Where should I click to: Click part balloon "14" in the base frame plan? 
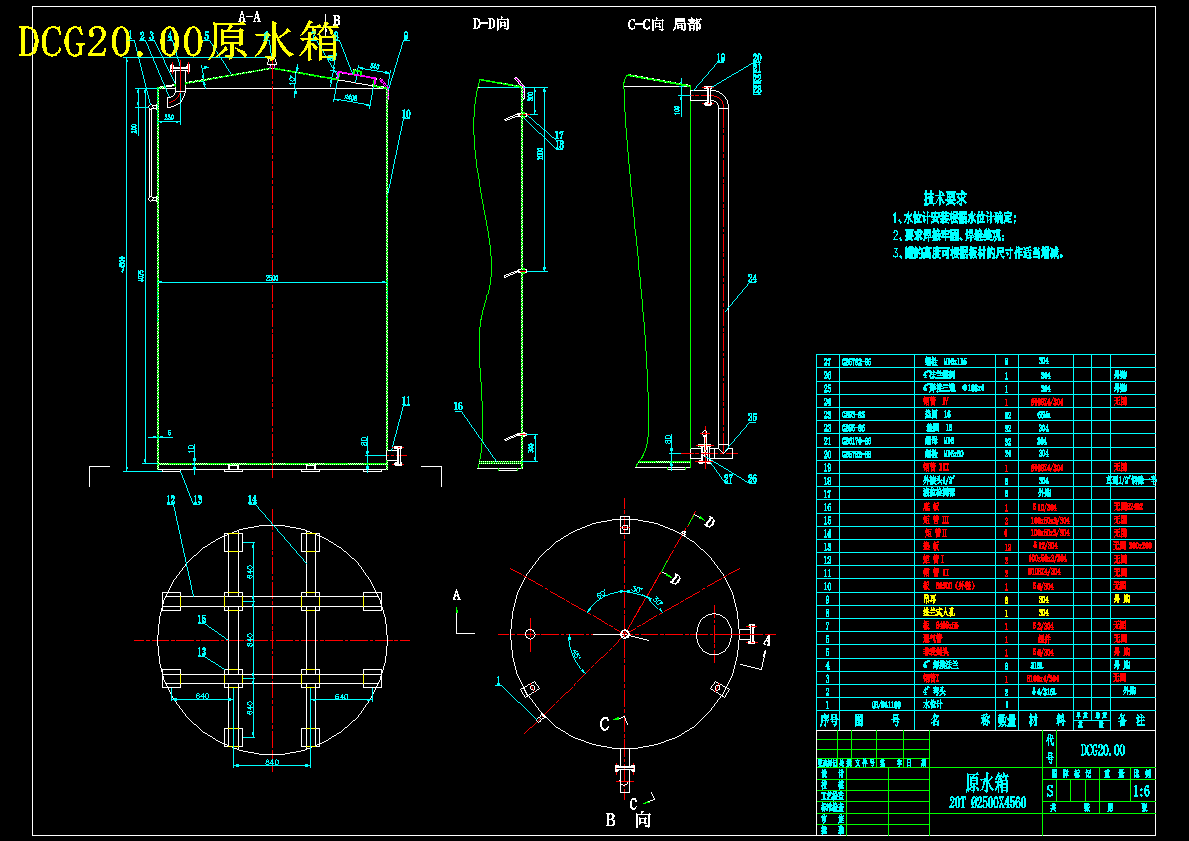pos(253,500)
